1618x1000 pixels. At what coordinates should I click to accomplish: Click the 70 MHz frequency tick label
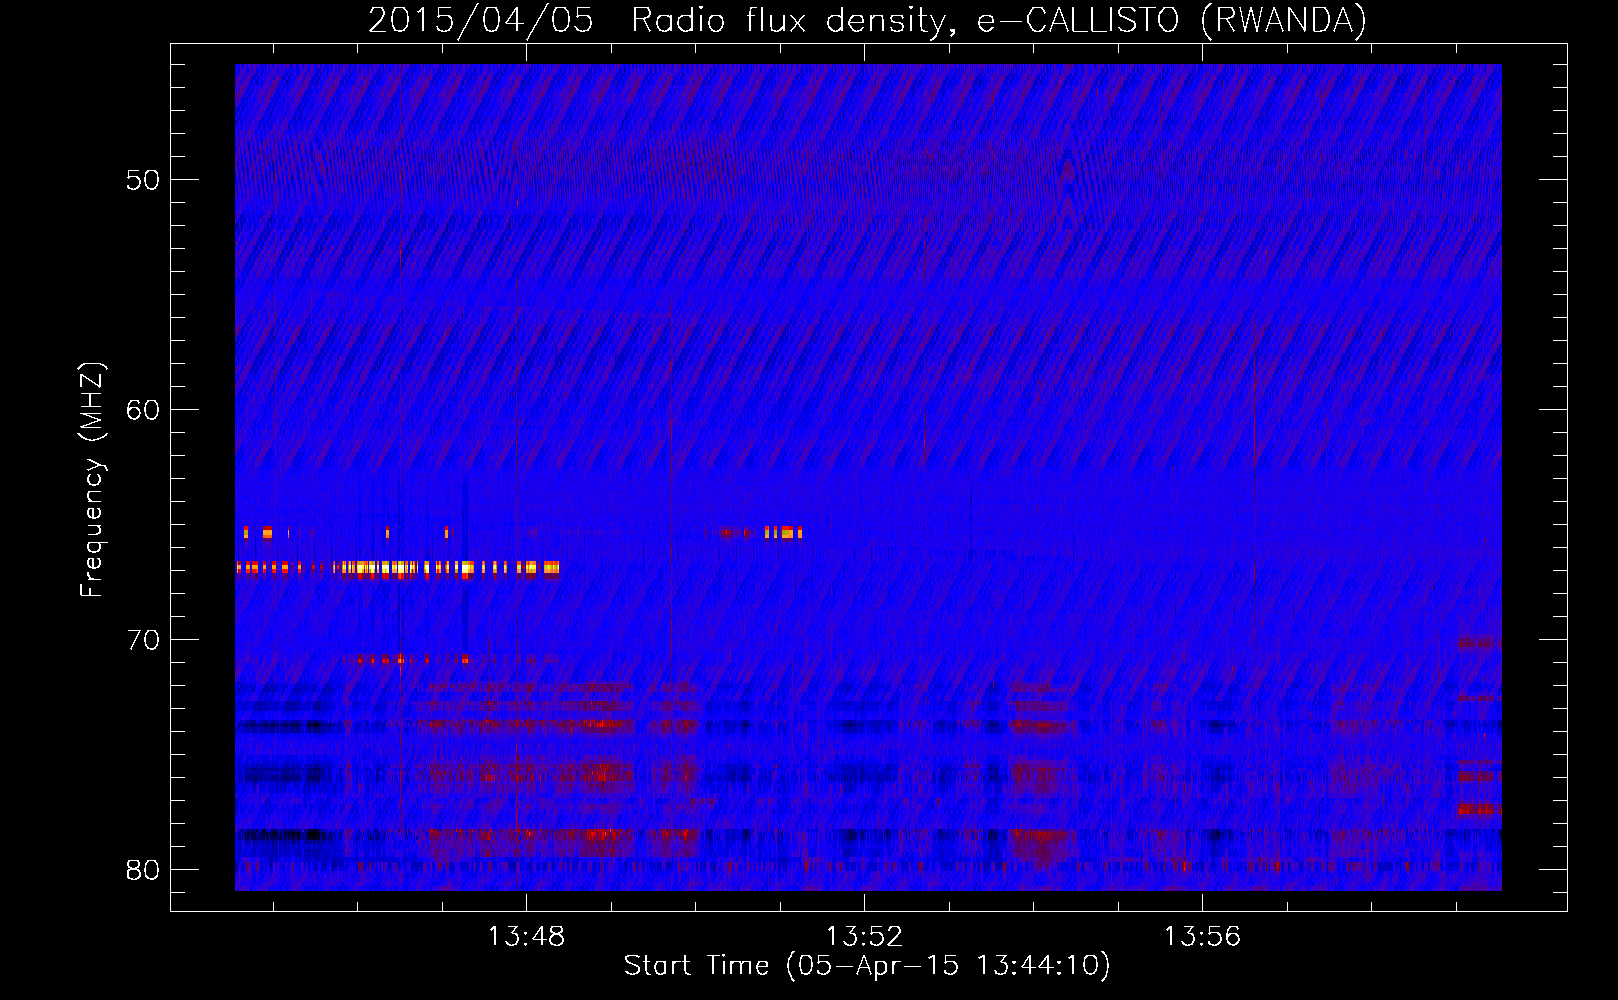(143, 640)
